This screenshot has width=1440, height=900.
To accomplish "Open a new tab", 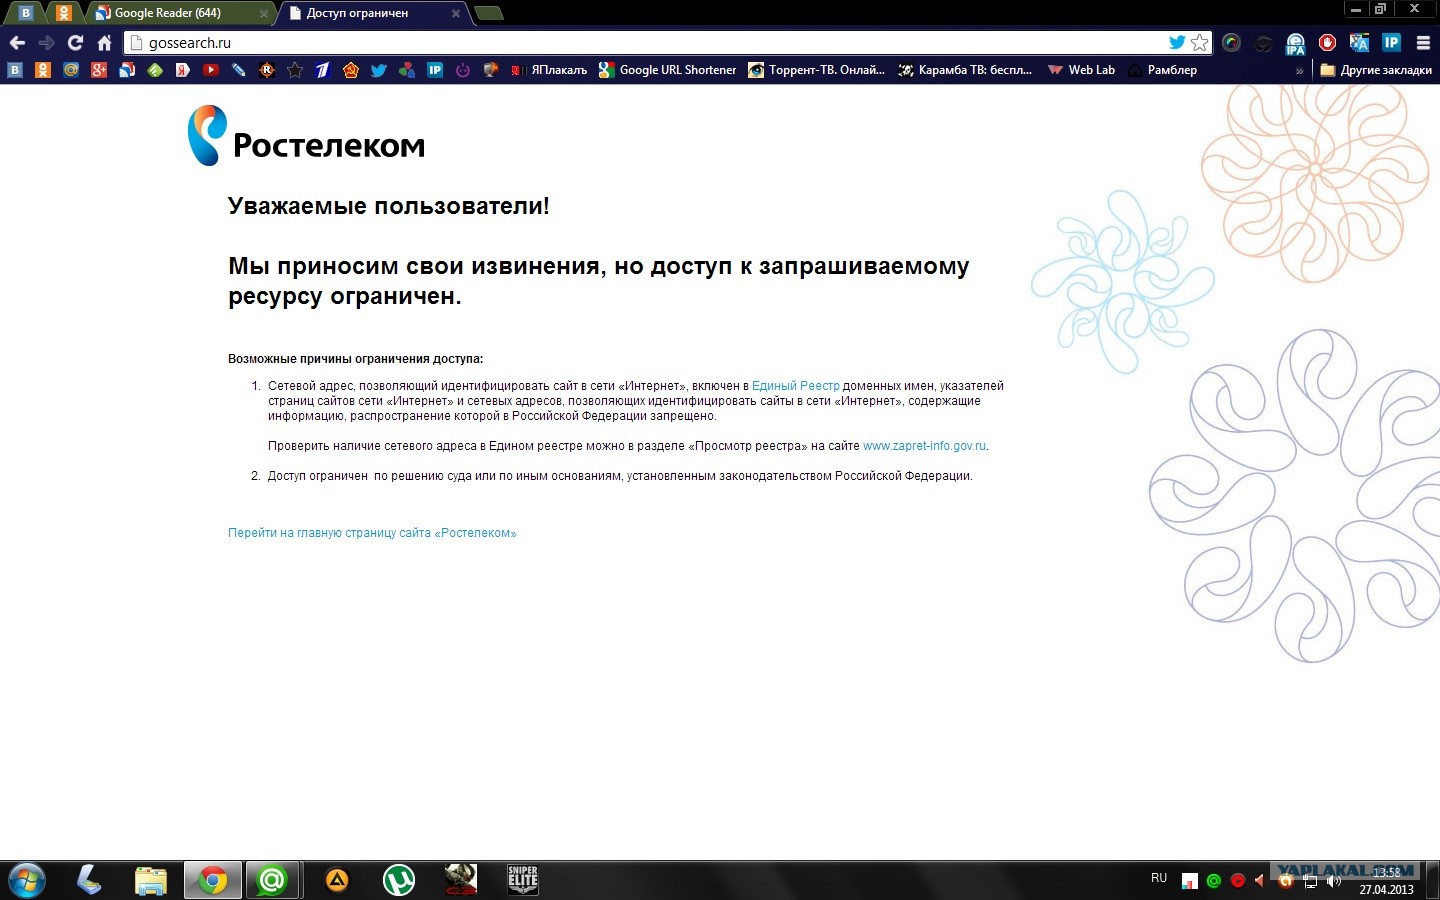I will [x=488, y=13].
